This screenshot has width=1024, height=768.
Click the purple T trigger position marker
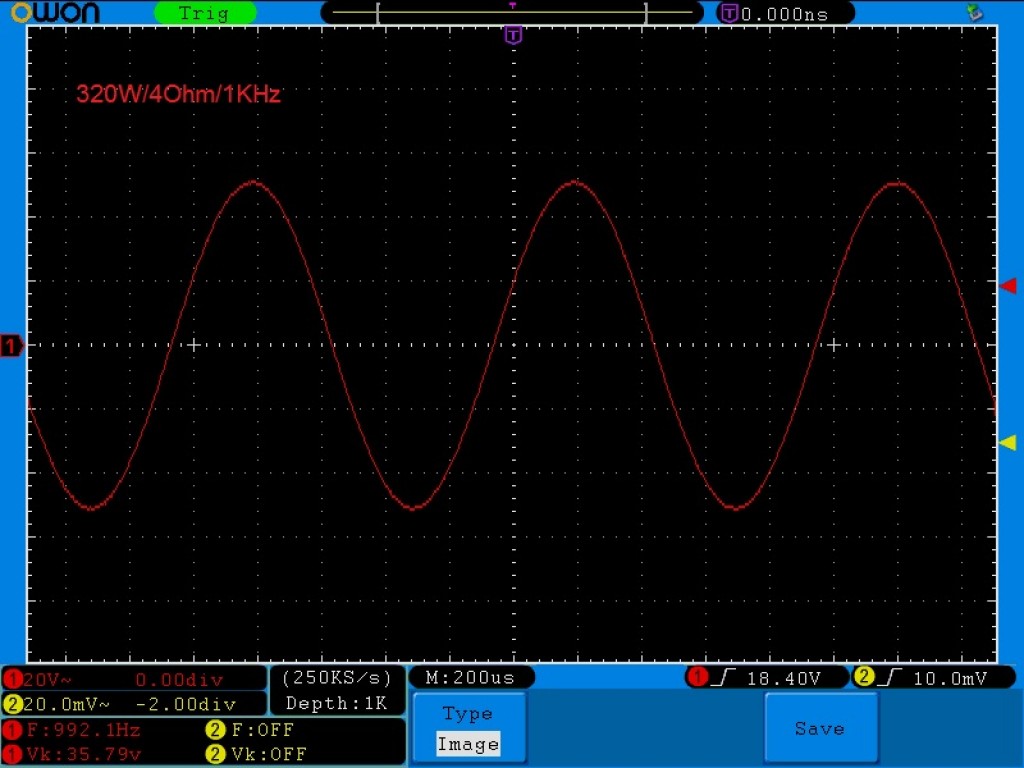(x=513, y=35)
